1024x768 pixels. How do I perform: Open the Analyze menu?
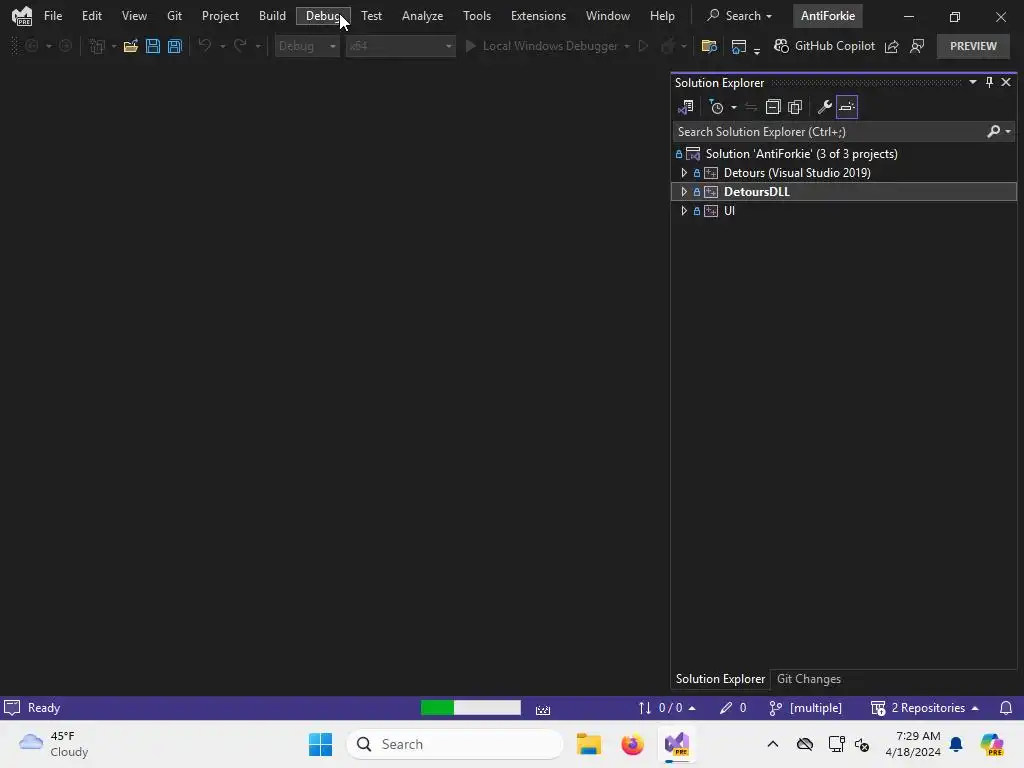423,16
